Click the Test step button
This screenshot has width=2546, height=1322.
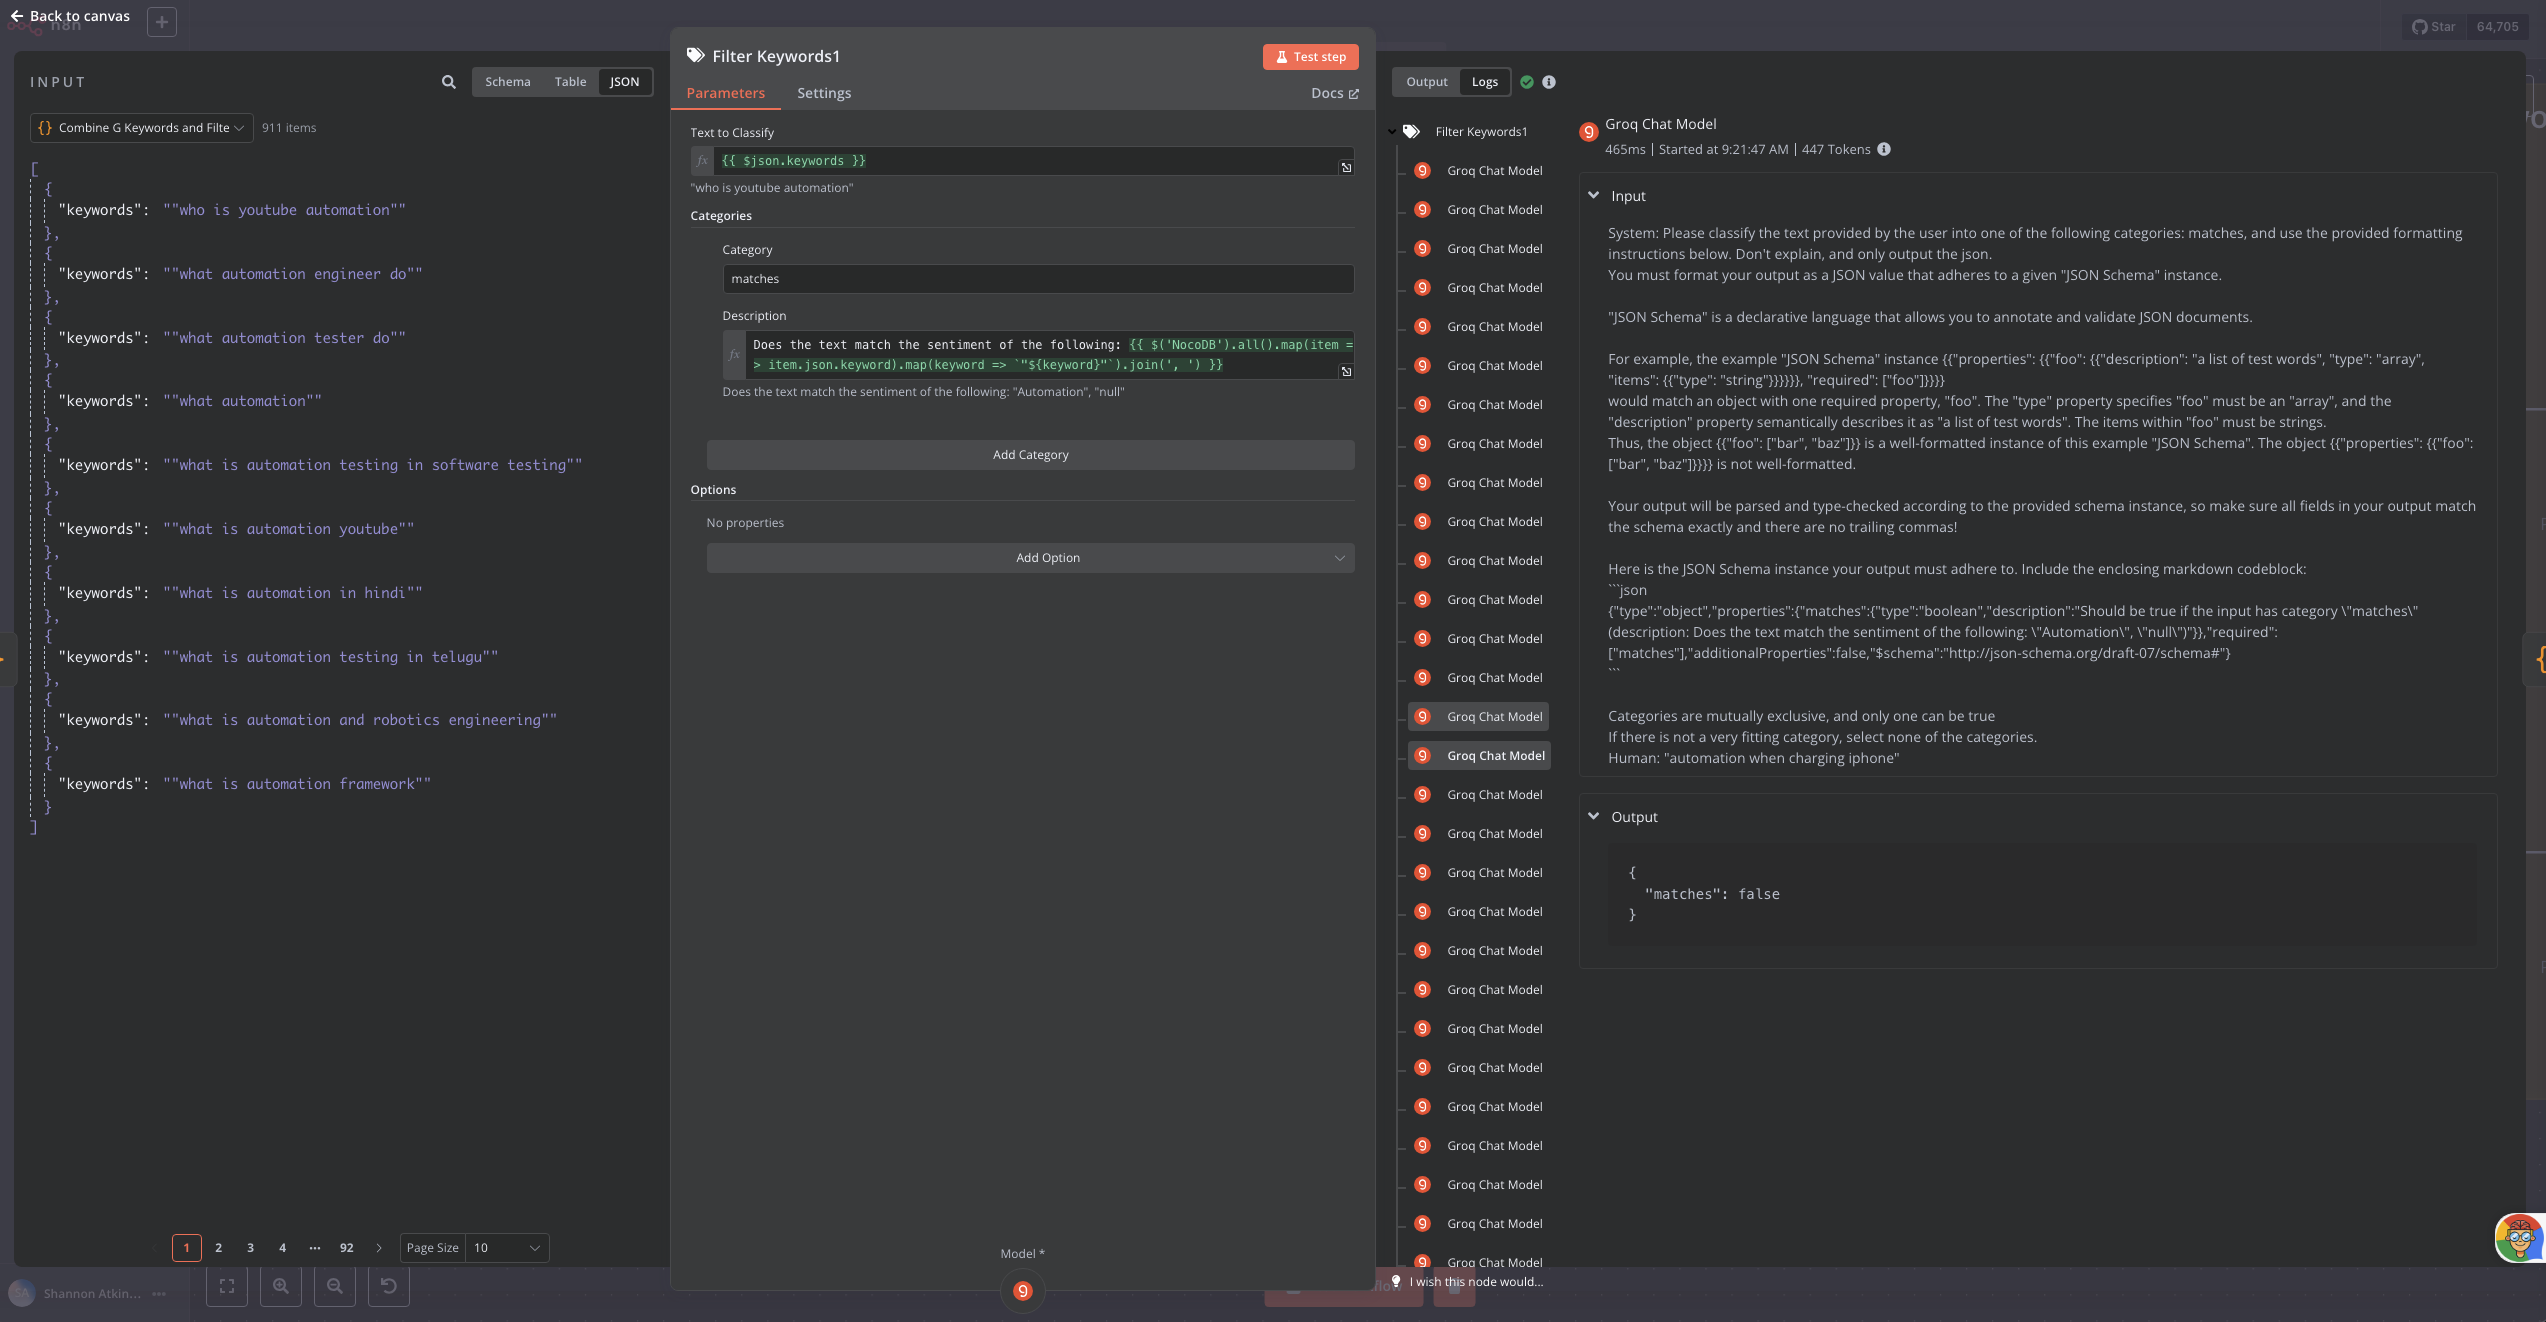1310,57
